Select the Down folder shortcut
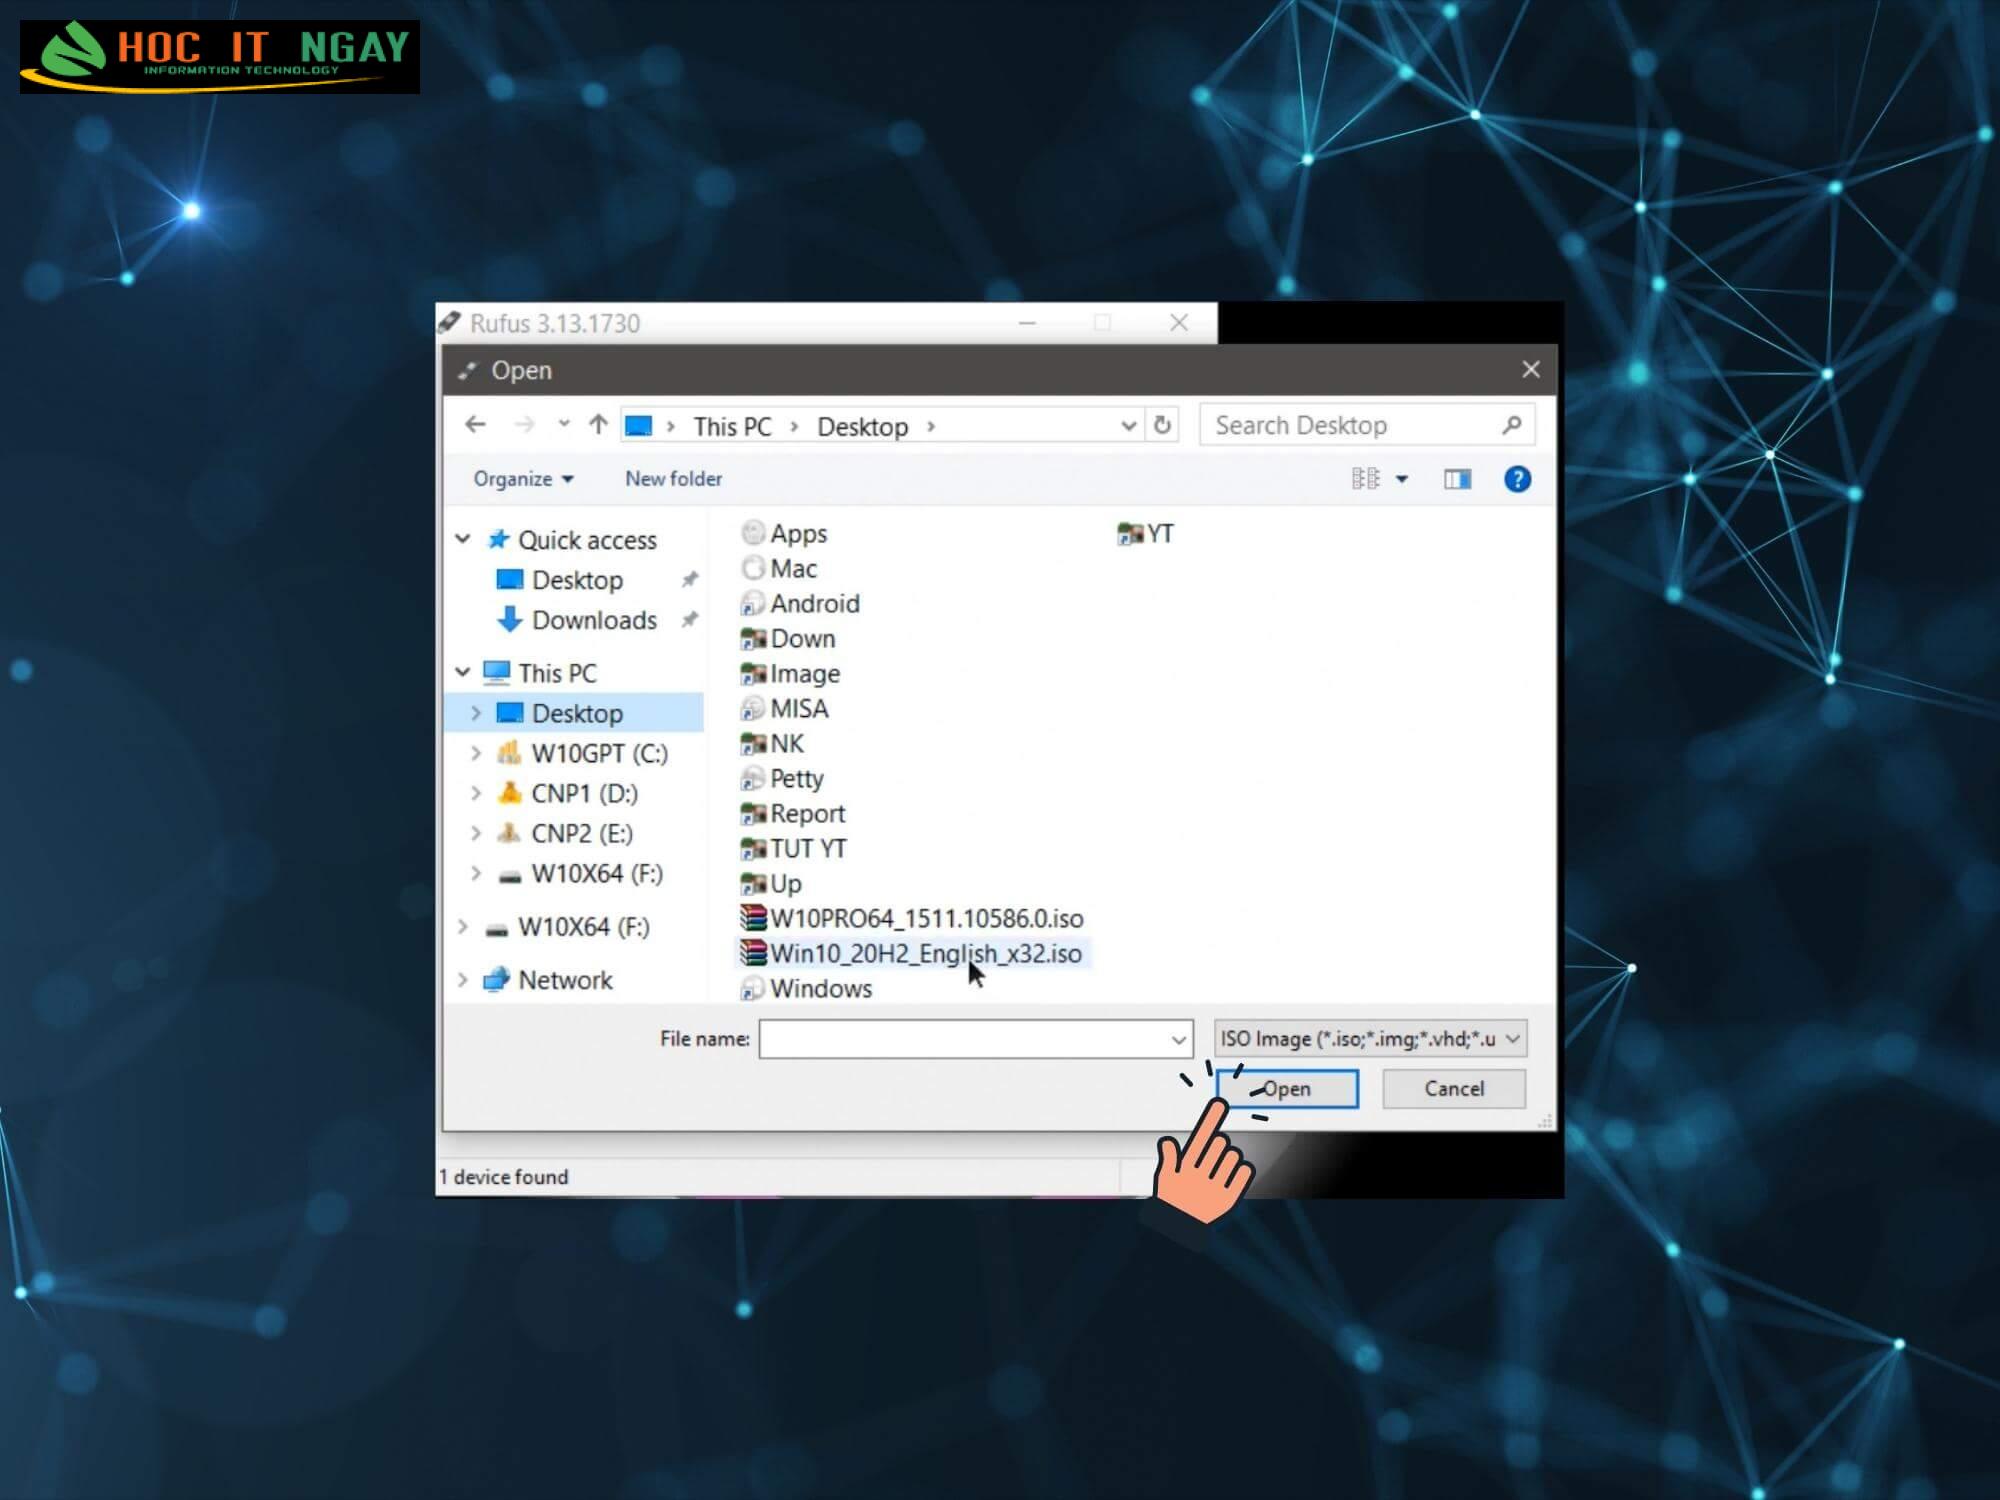 click(x=788, y=638)
